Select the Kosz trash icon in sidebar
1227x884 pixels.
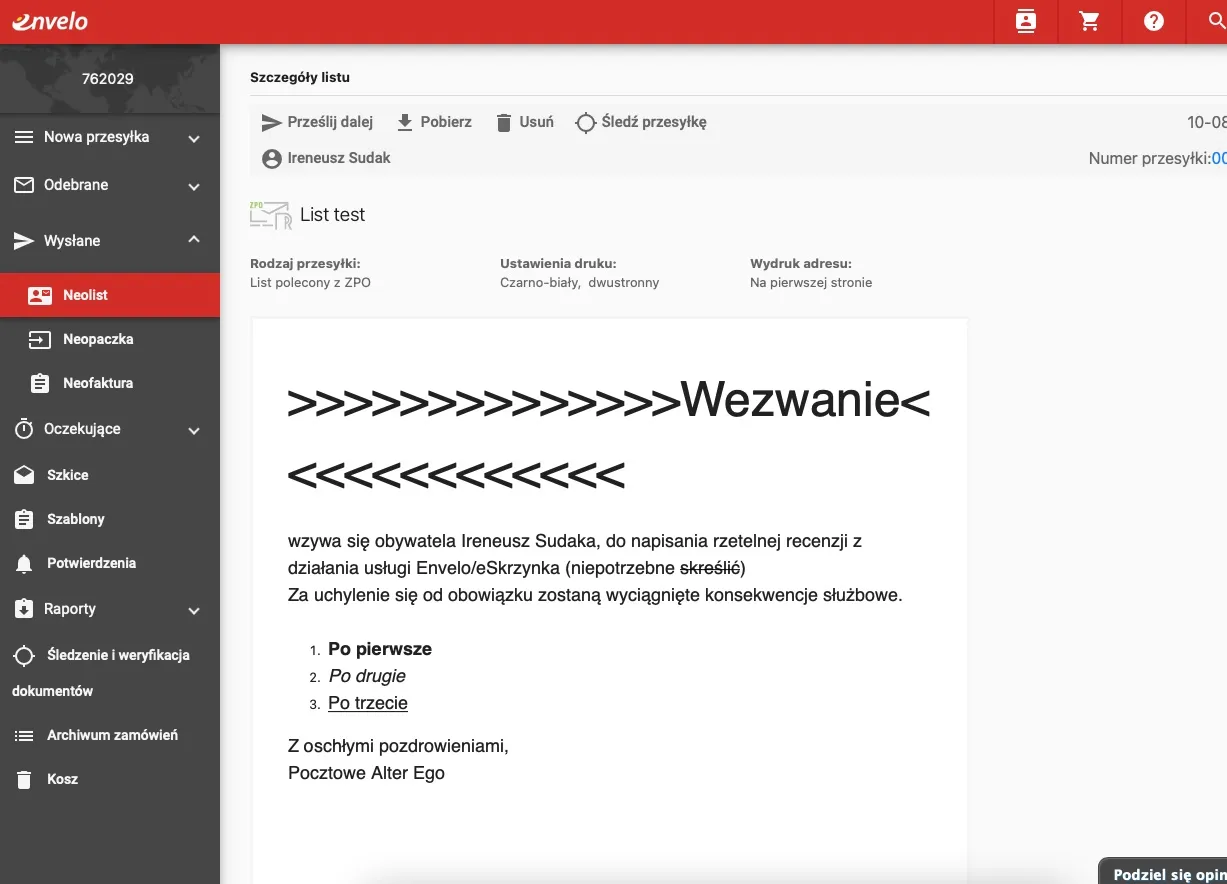[x=24, y=779]
